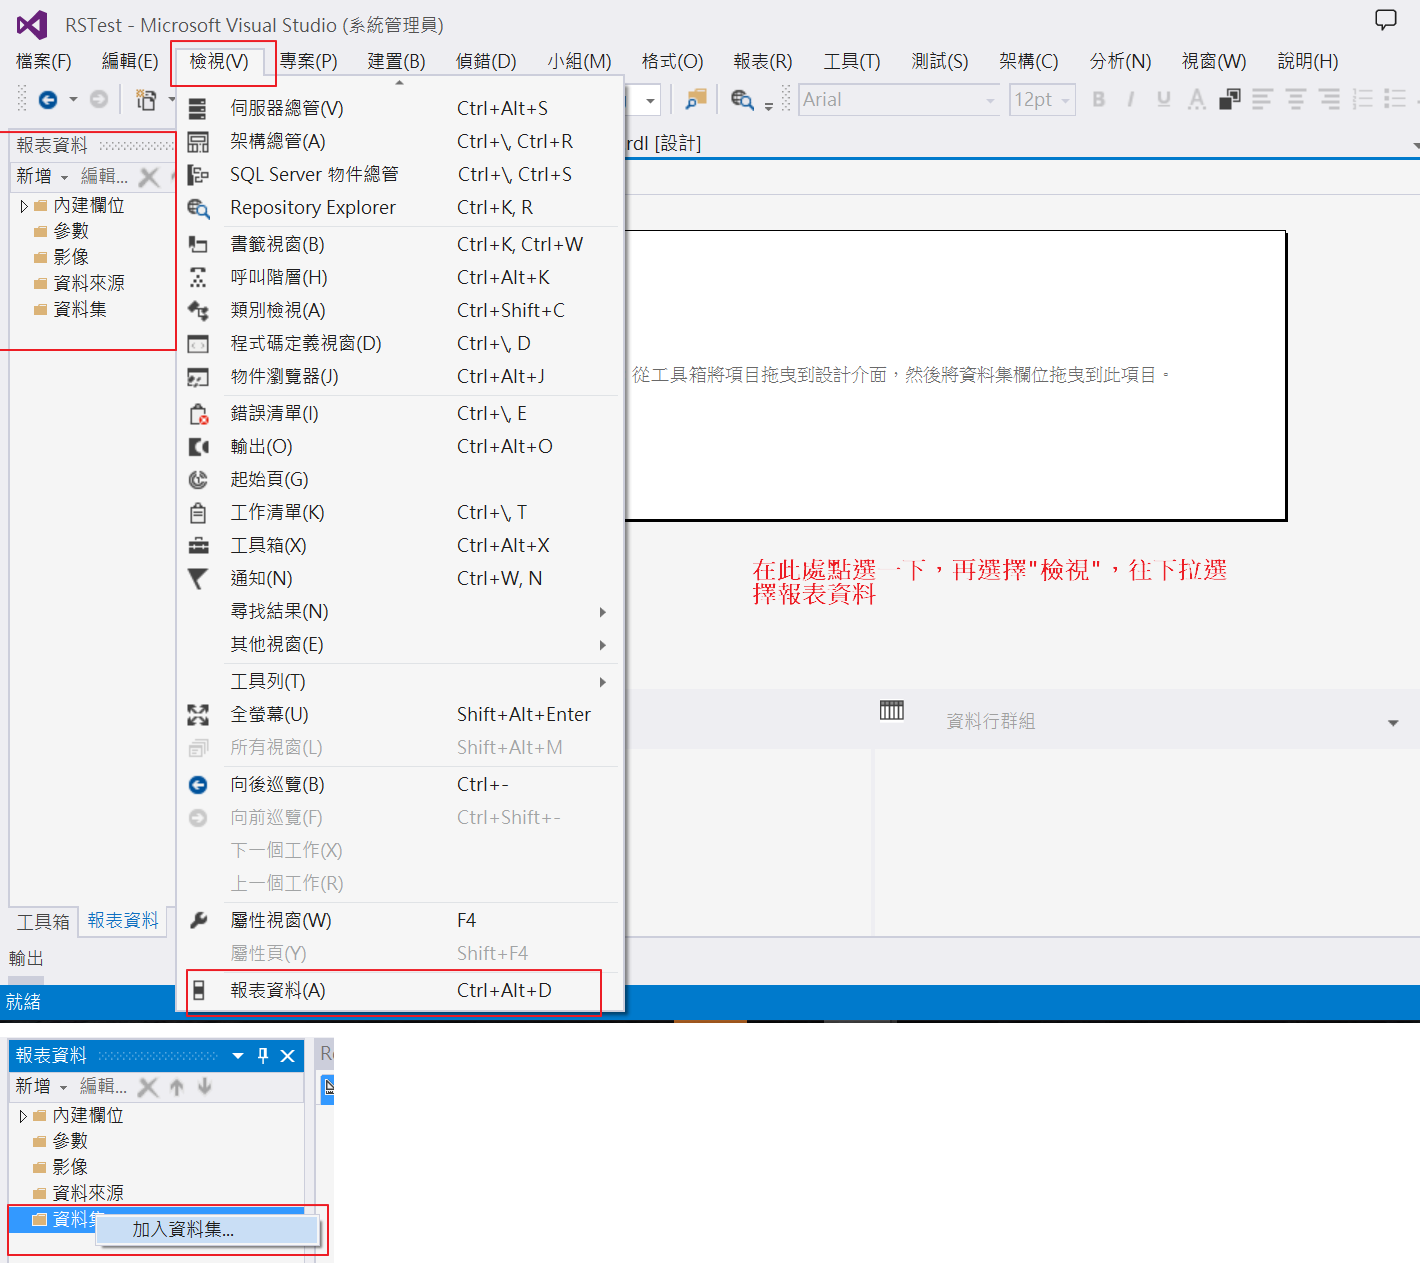This screenshot has height=1263, width=1428.
Task: Open the 輸出 panel tab above the status bar
Action: [x=26, y=958]
